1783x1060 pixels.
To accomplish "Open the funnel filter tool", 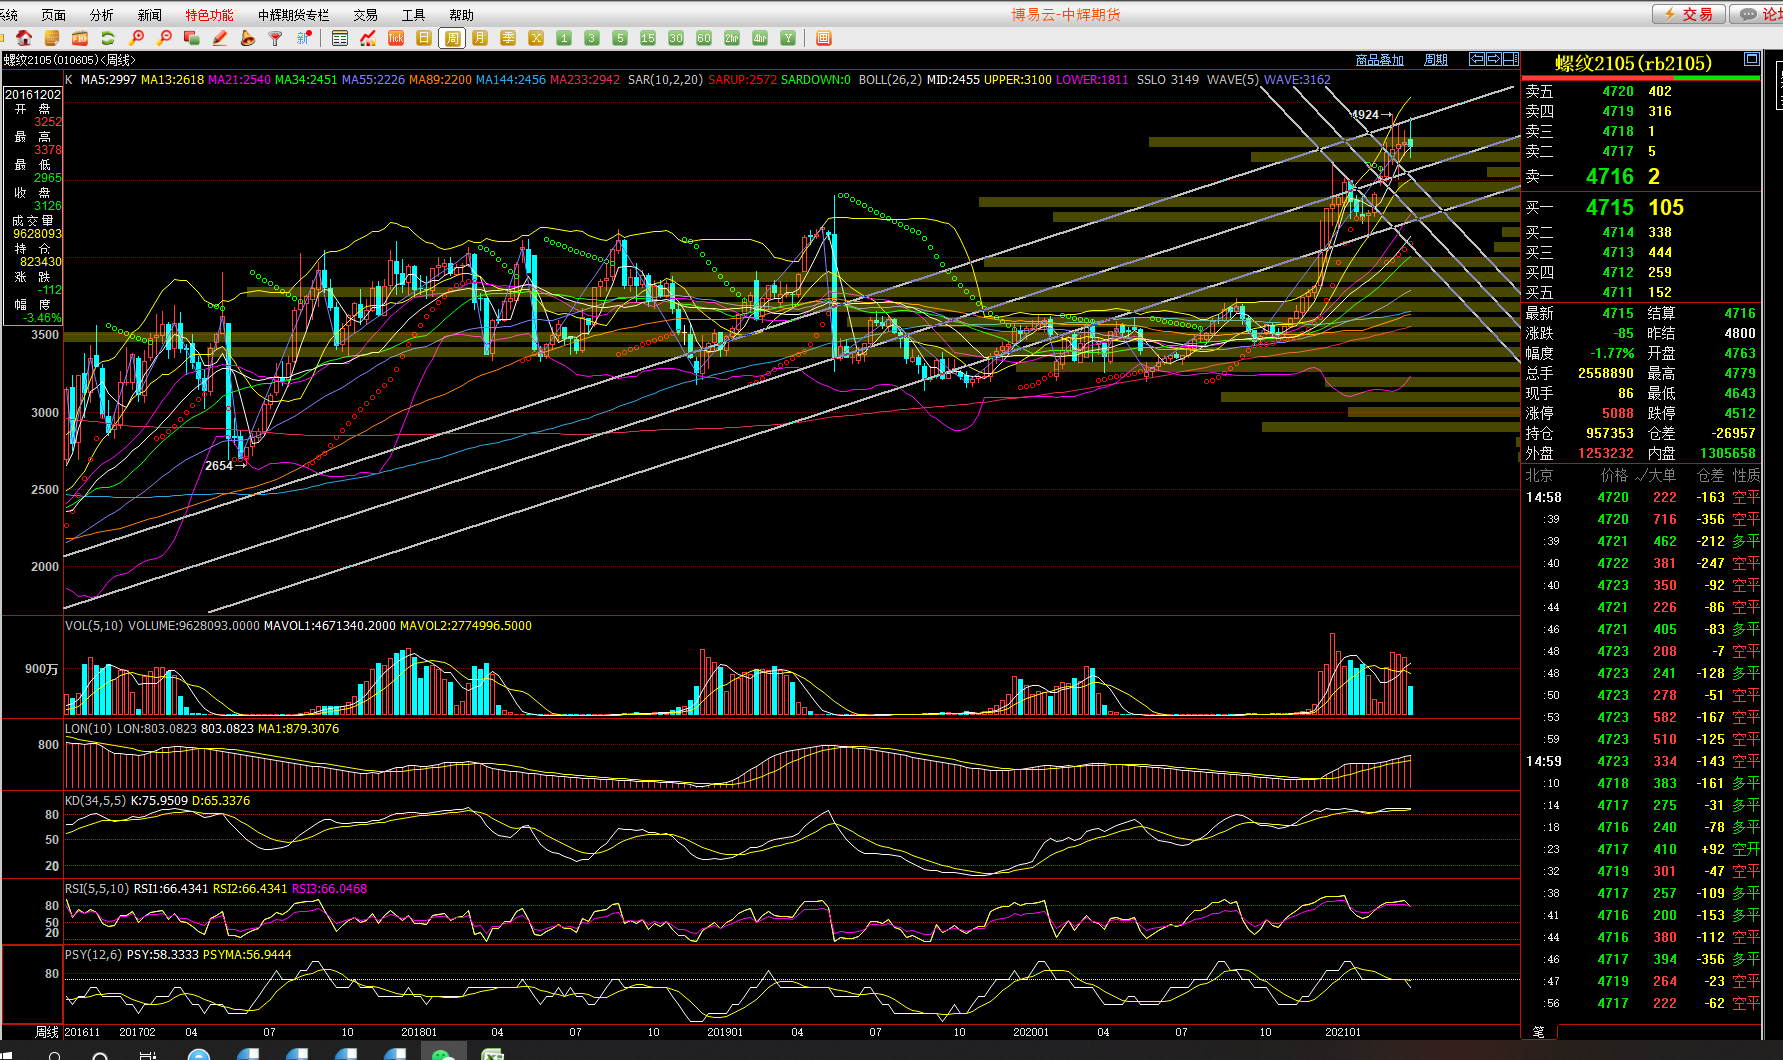I will coord(275,38).
